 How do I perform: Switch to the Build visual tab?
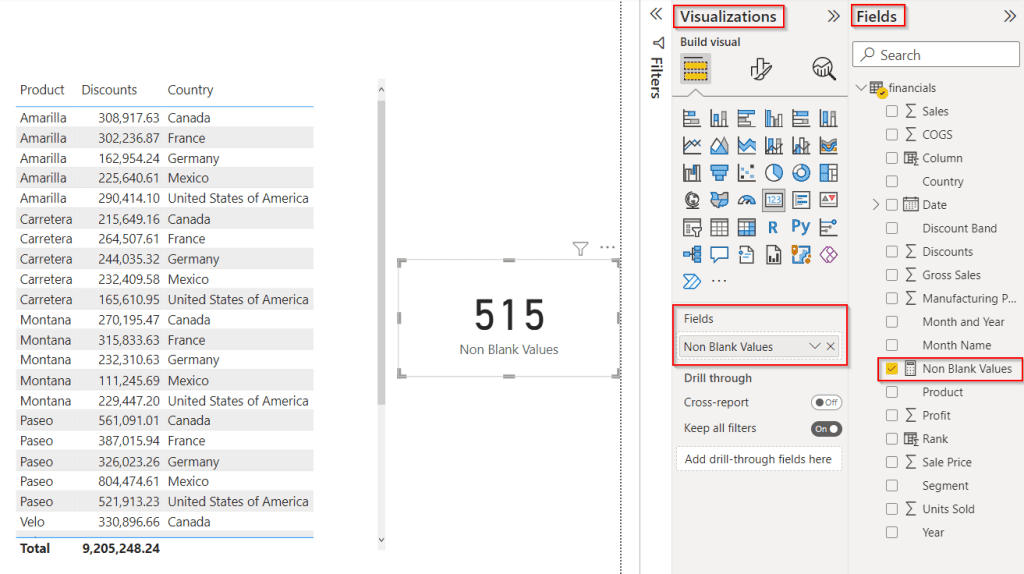pos(696,69)
